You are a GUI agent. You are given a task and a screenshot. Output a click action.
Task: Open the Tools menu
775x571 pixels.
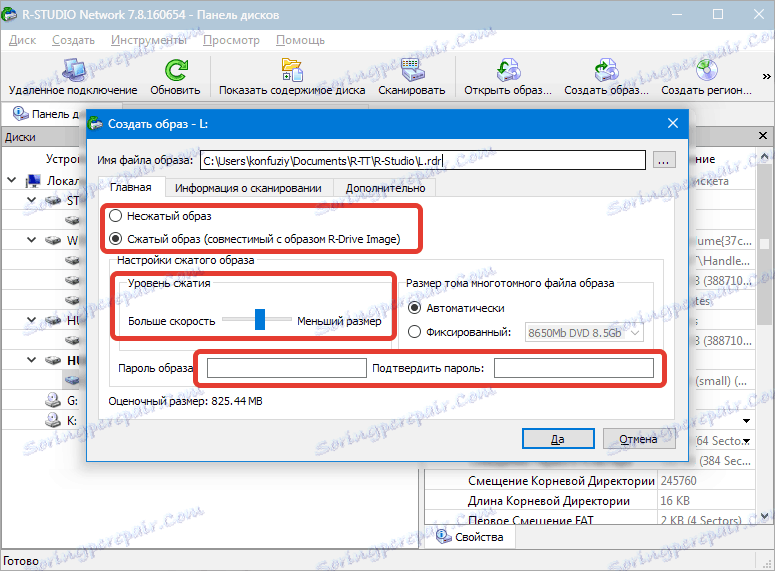click(x=149, y=40)
